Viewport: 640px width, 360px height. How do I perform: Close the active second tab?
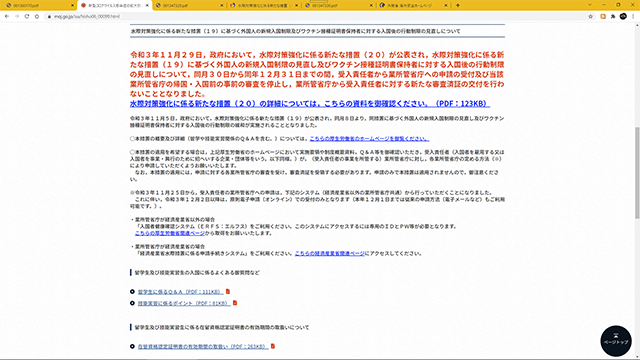pos(147,5)
